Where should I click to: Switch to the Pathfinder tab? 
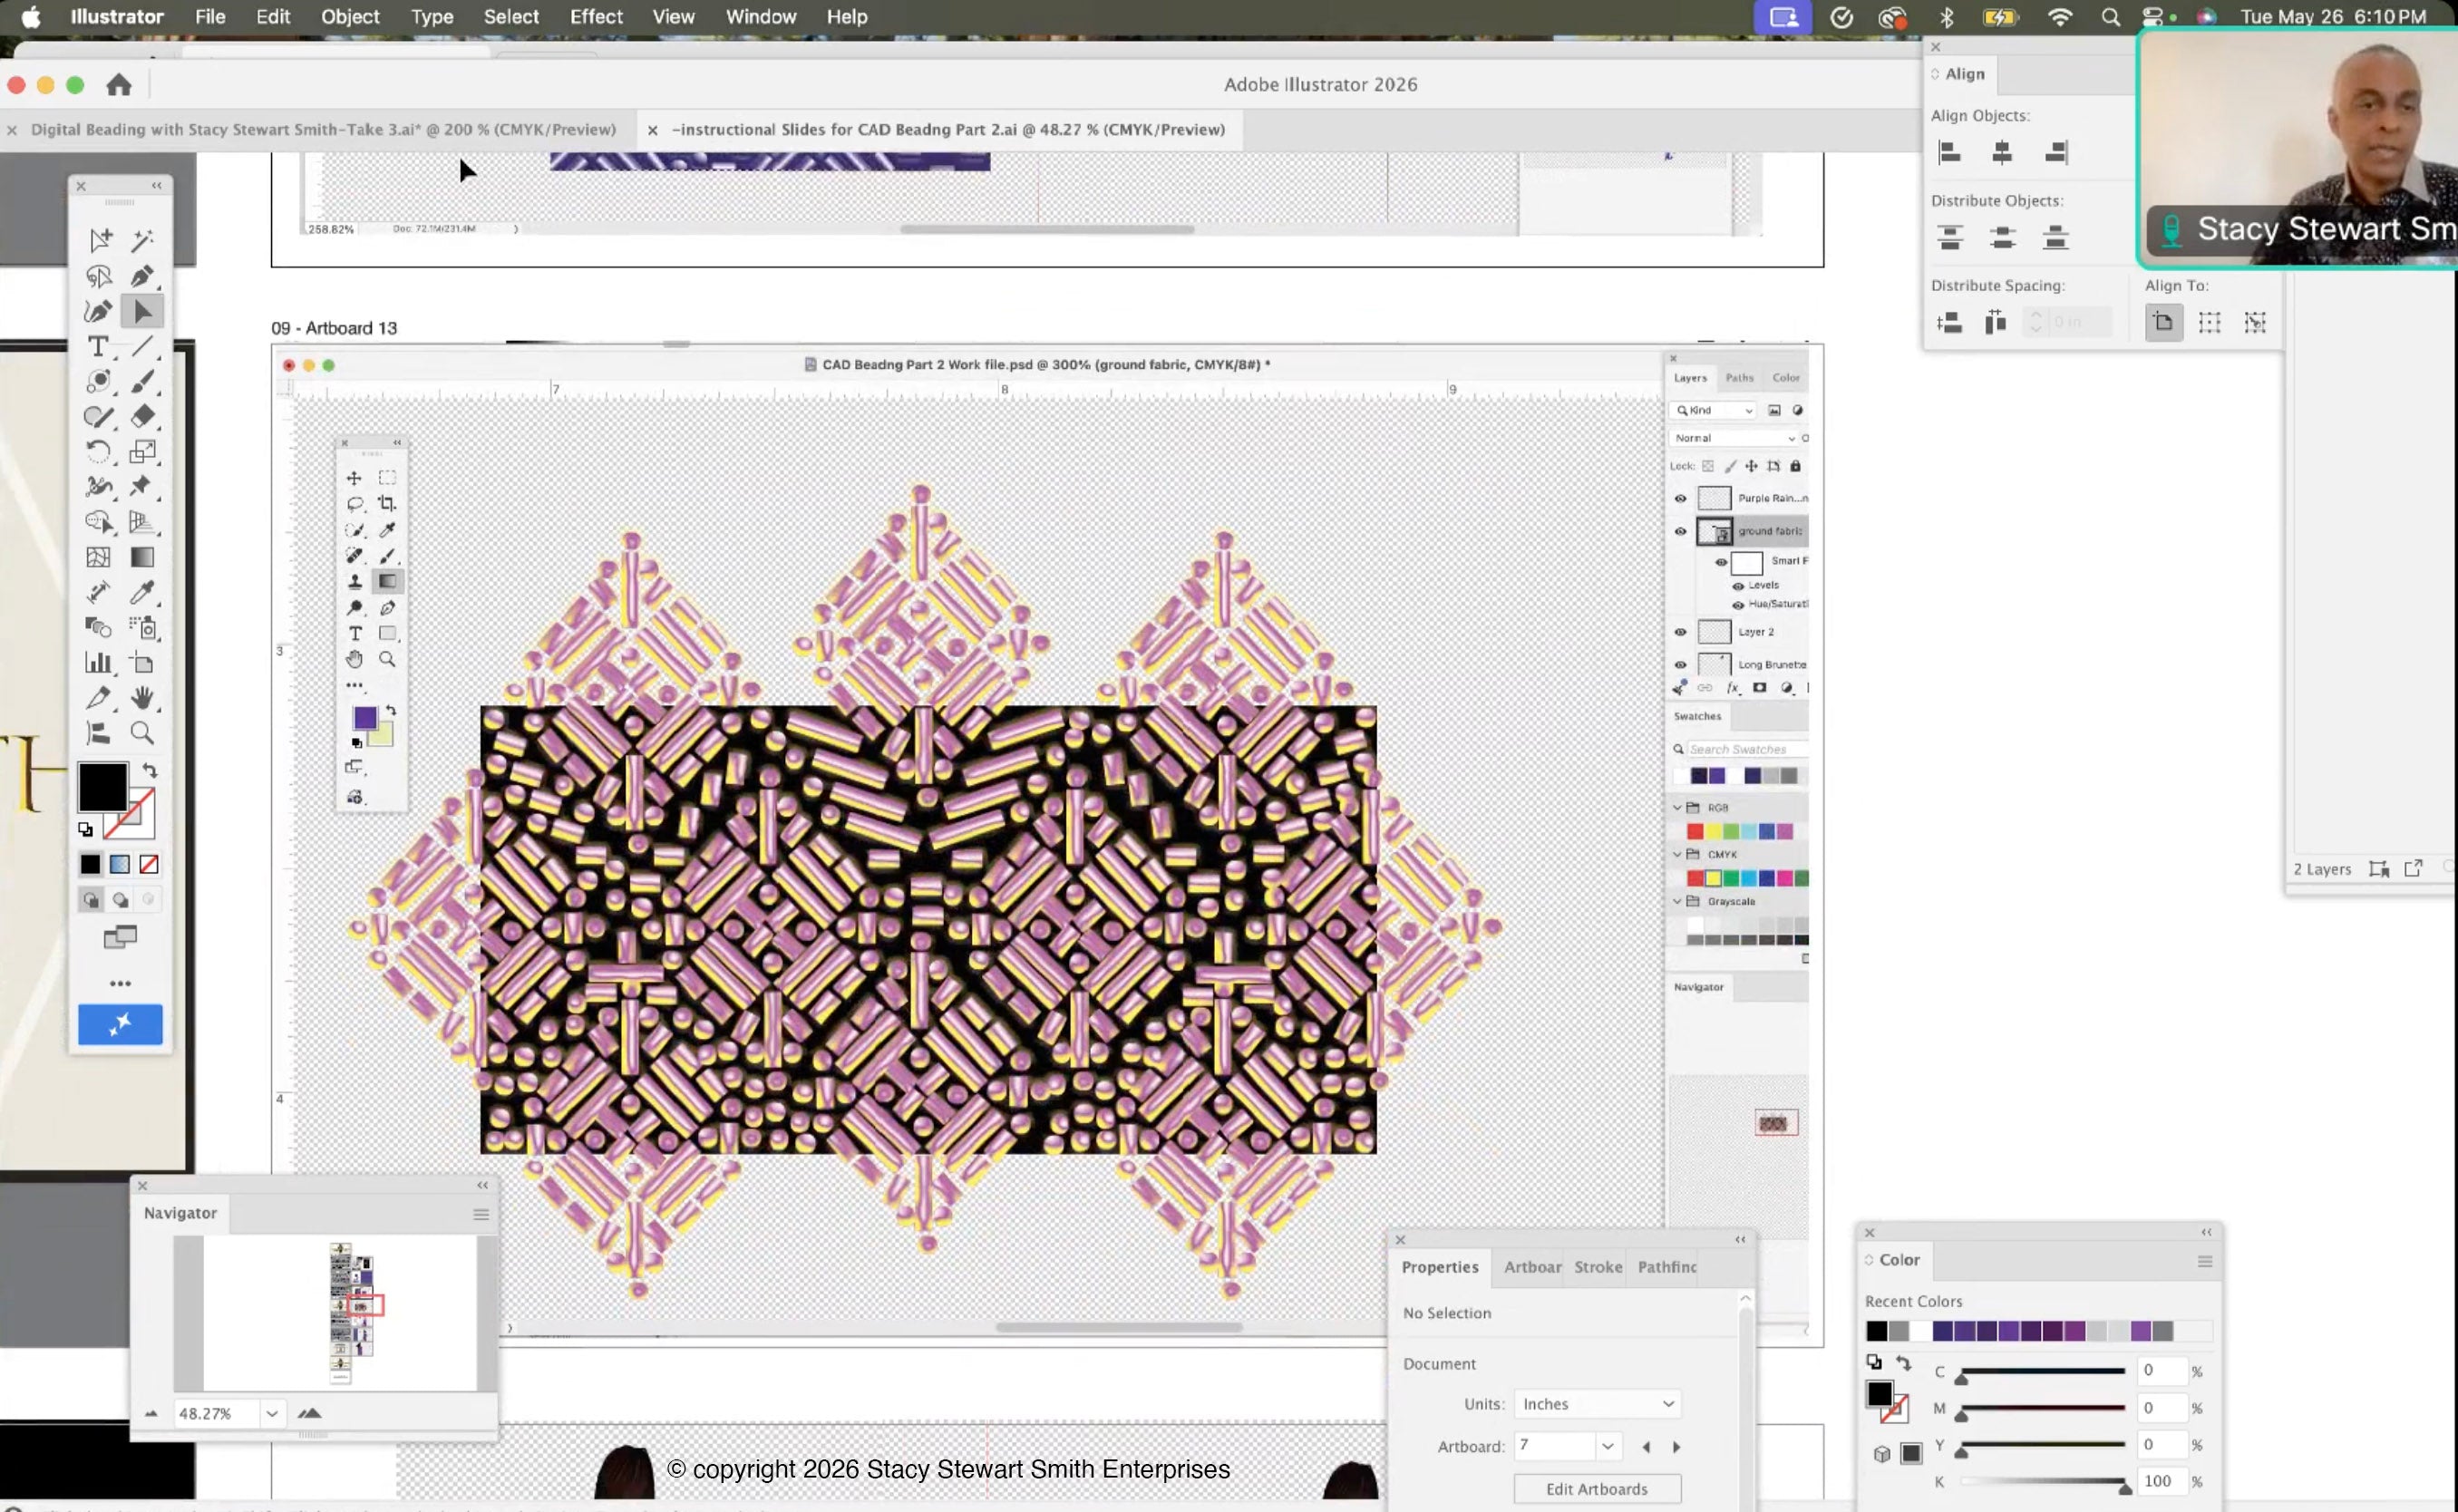[1667, 1267]
